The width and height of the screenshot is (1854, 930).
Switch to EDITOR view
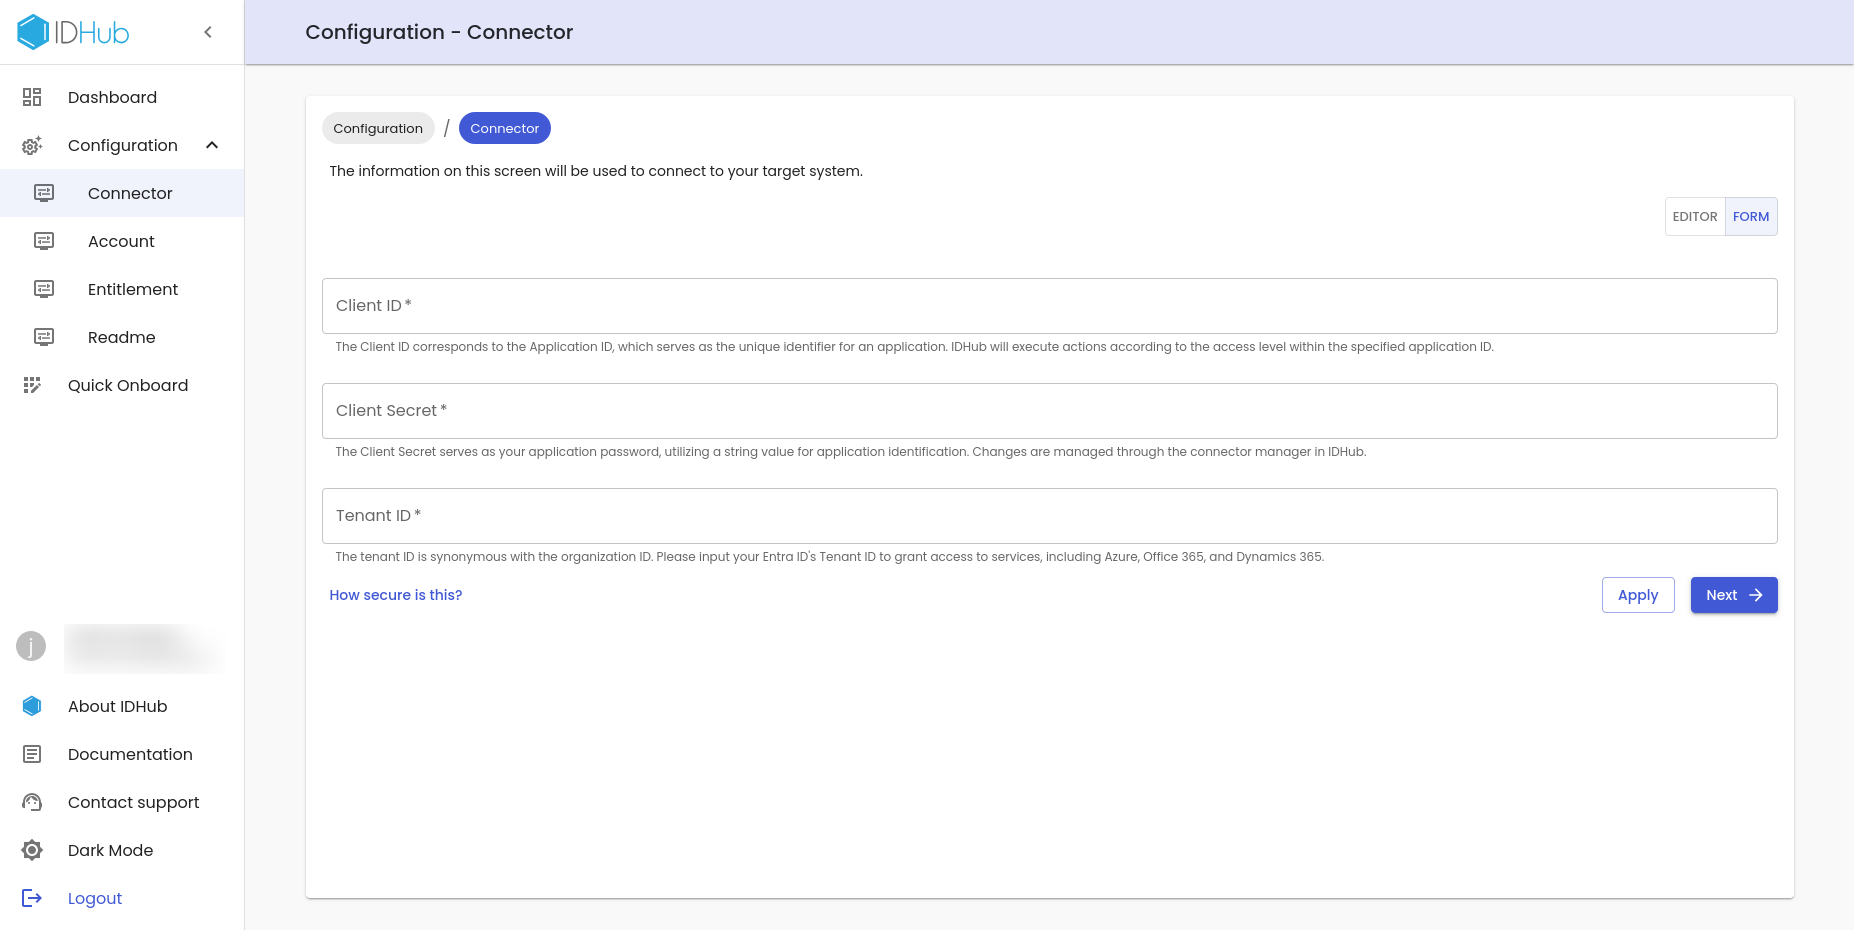(1694, 217)
